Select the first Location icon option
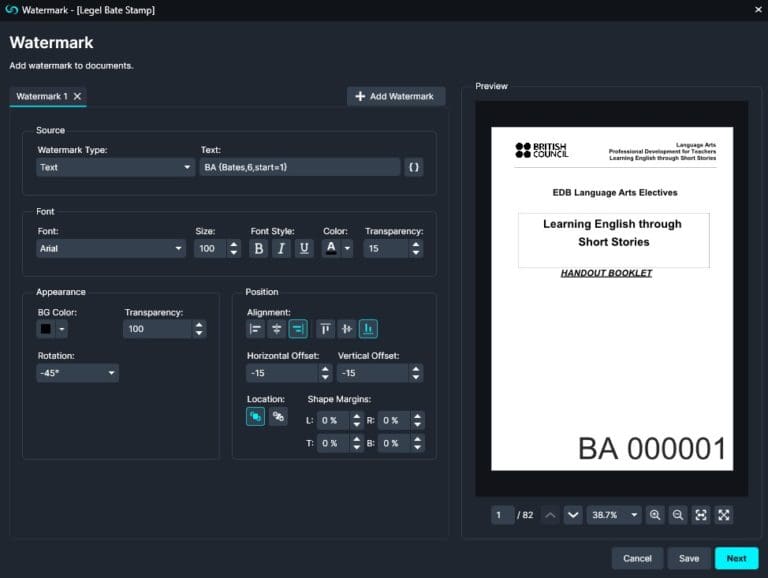 (x=255, y=417)
